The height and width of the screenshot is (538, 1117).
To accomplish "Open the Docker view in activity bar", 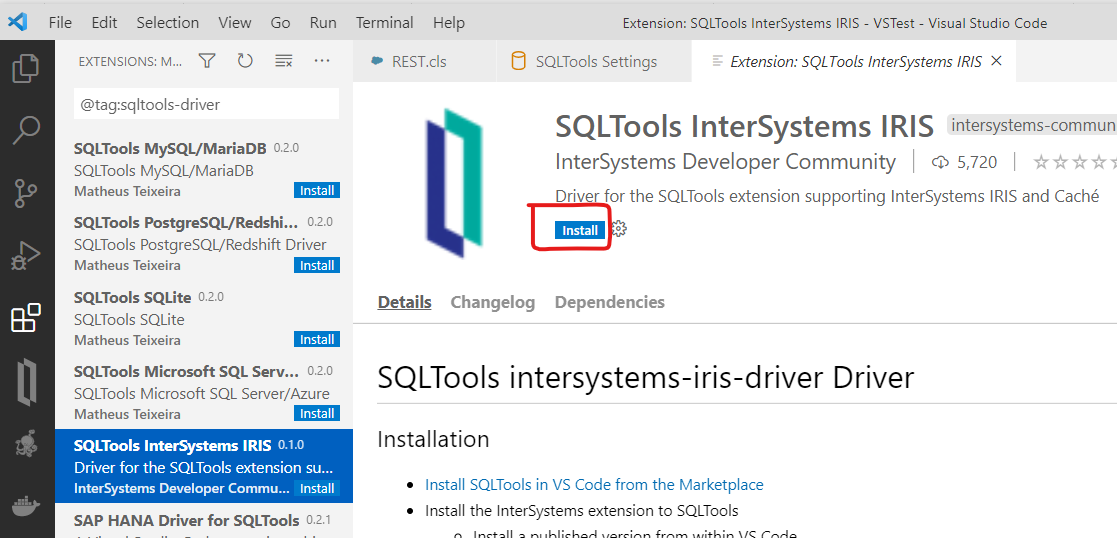I will 26,506.
